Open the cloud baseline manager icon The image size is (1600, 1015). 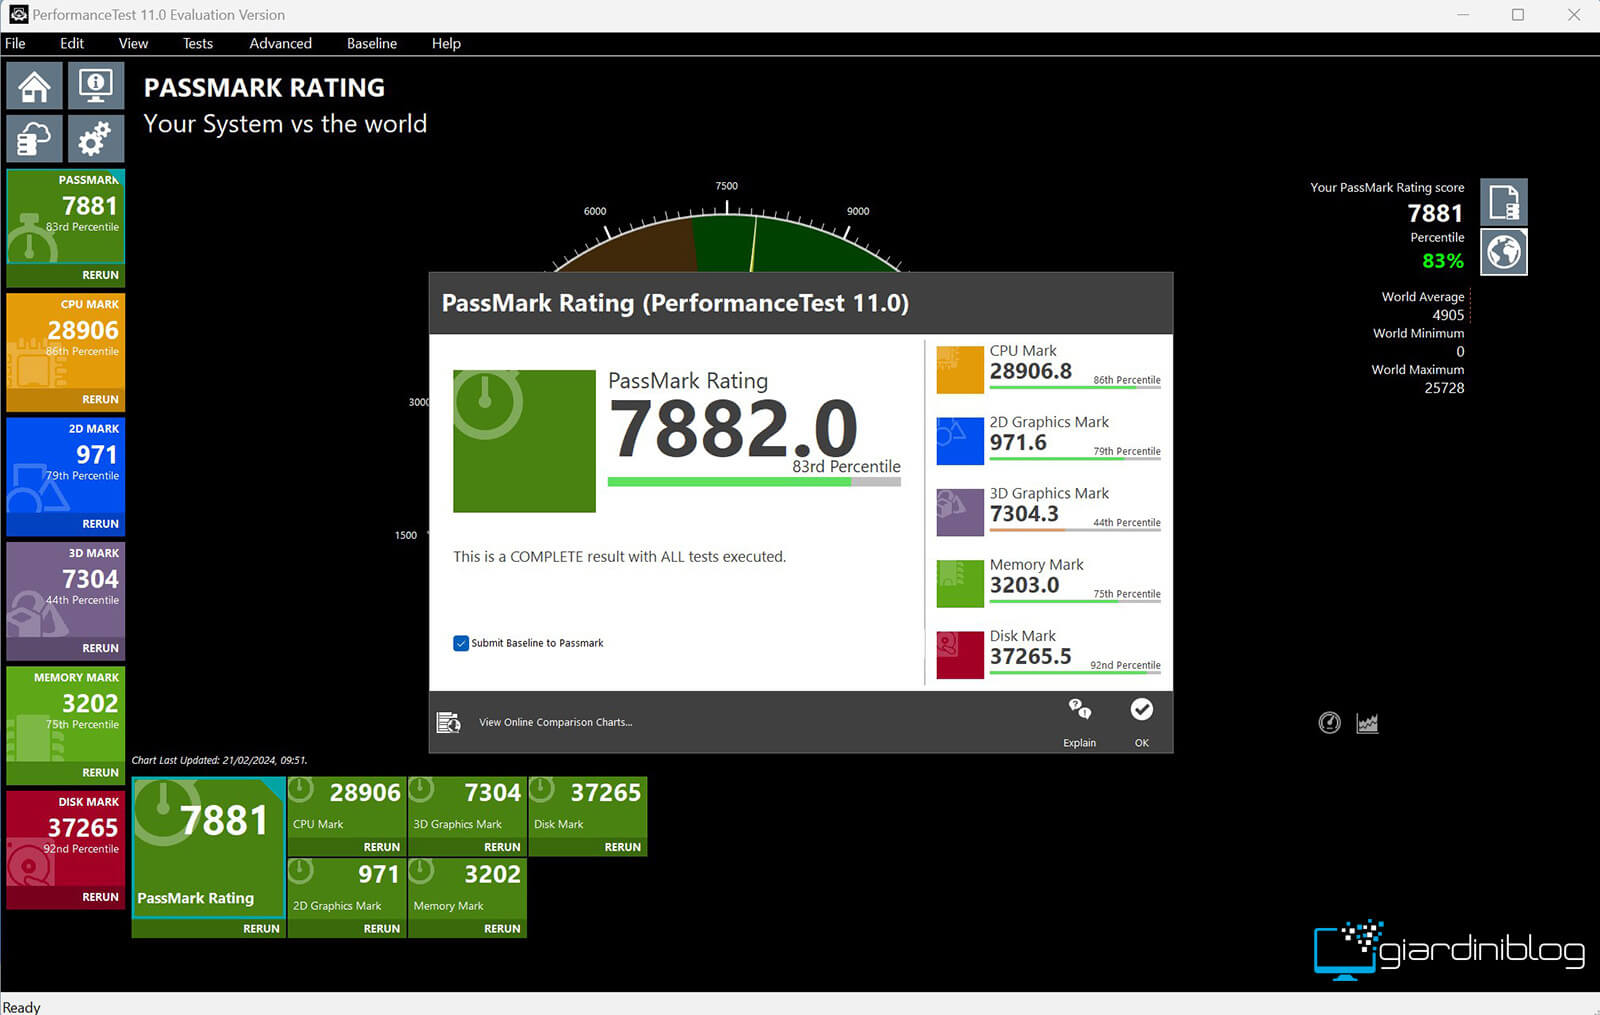35,139
